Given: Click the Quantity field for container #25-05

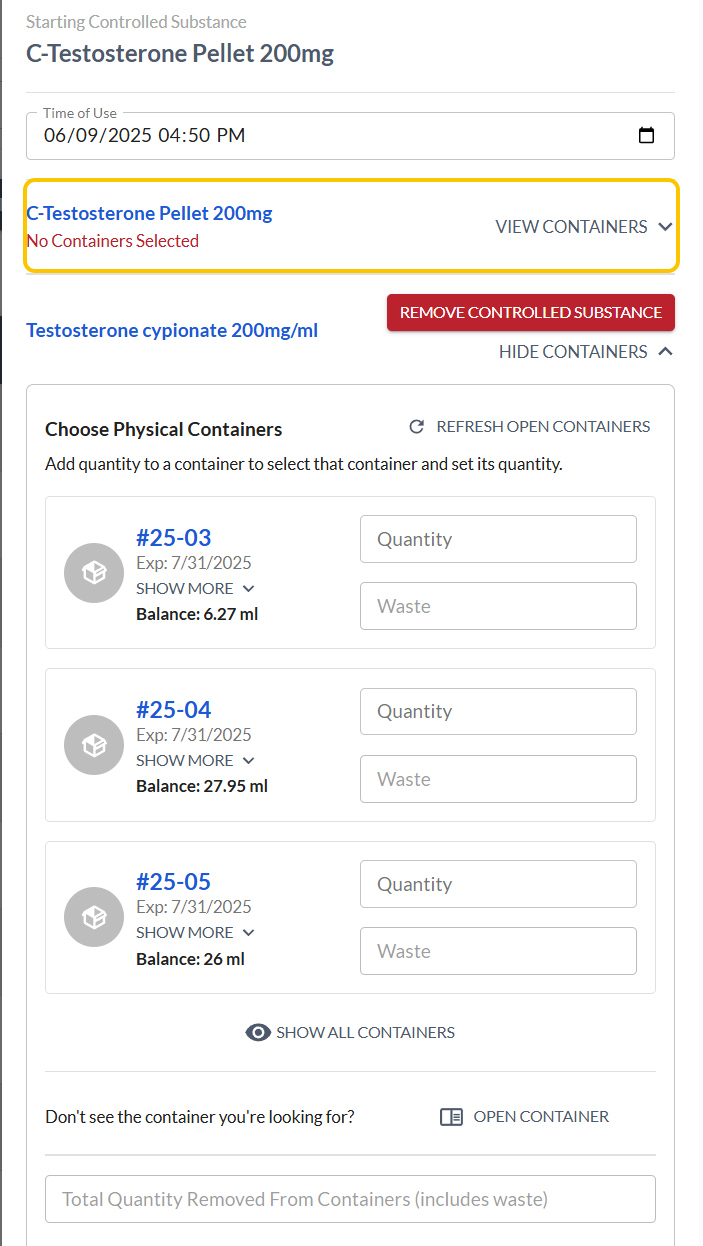Looking at the screenshot, I should pyautogui.click(x=498, y=885).
